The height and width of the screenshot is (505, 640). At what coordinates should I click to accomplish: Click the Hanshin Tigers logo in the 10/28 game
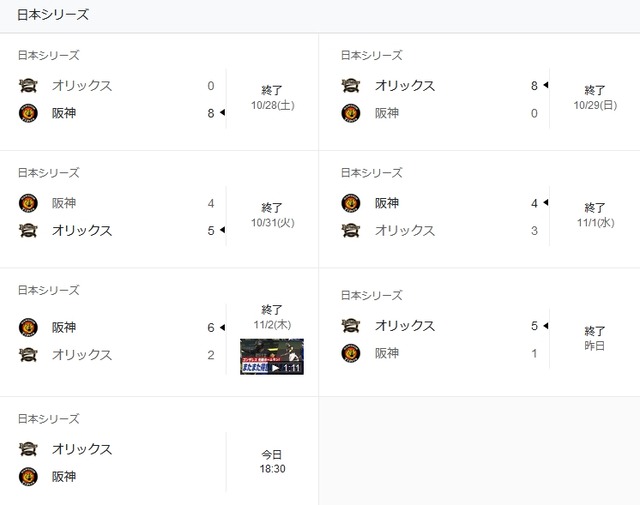click(x=28, y=113)
